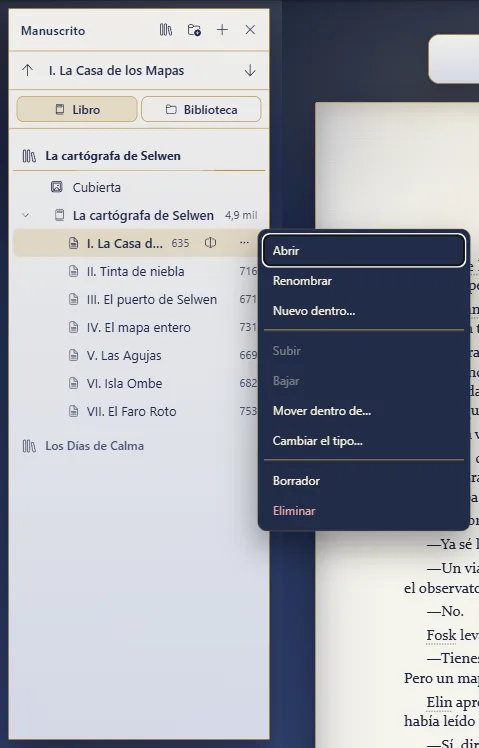Click document icon of V. Las Agujas
Screen dimensions: 479x748
(73, 355)
